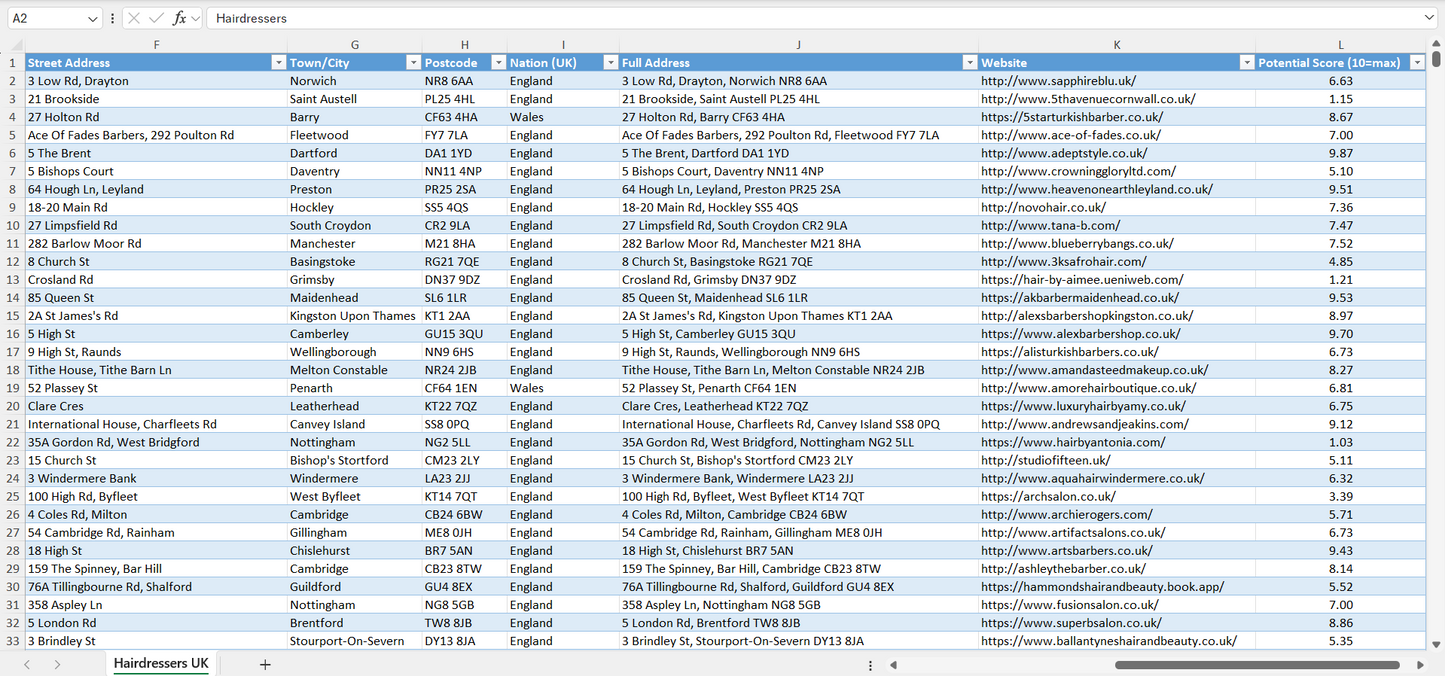
Task: Expand the formula bar with the chevron
Action: [x=1429, y=18]
